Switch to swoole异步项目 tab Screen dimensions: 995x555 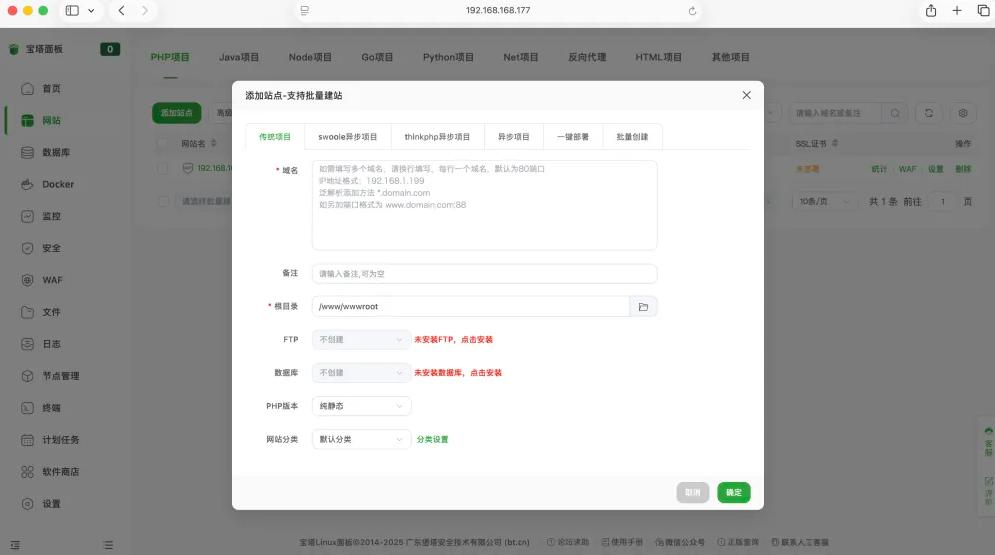tap(347, 136)
